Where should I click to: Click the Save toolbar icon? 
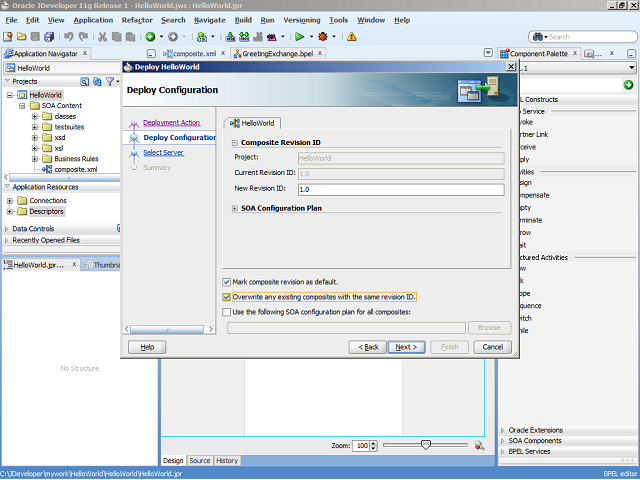(x=35, y=37)
